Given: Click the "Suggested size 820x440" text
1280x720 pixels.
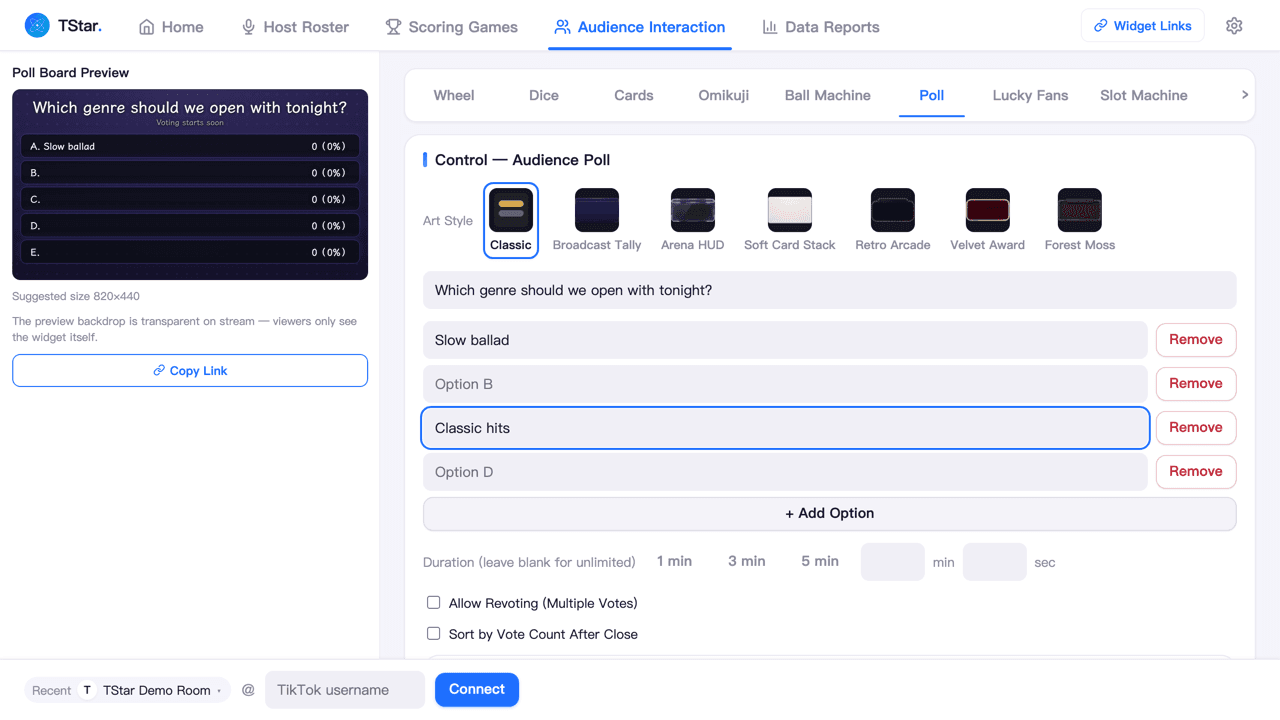Looking at the screenshot, I should [76, 297].
